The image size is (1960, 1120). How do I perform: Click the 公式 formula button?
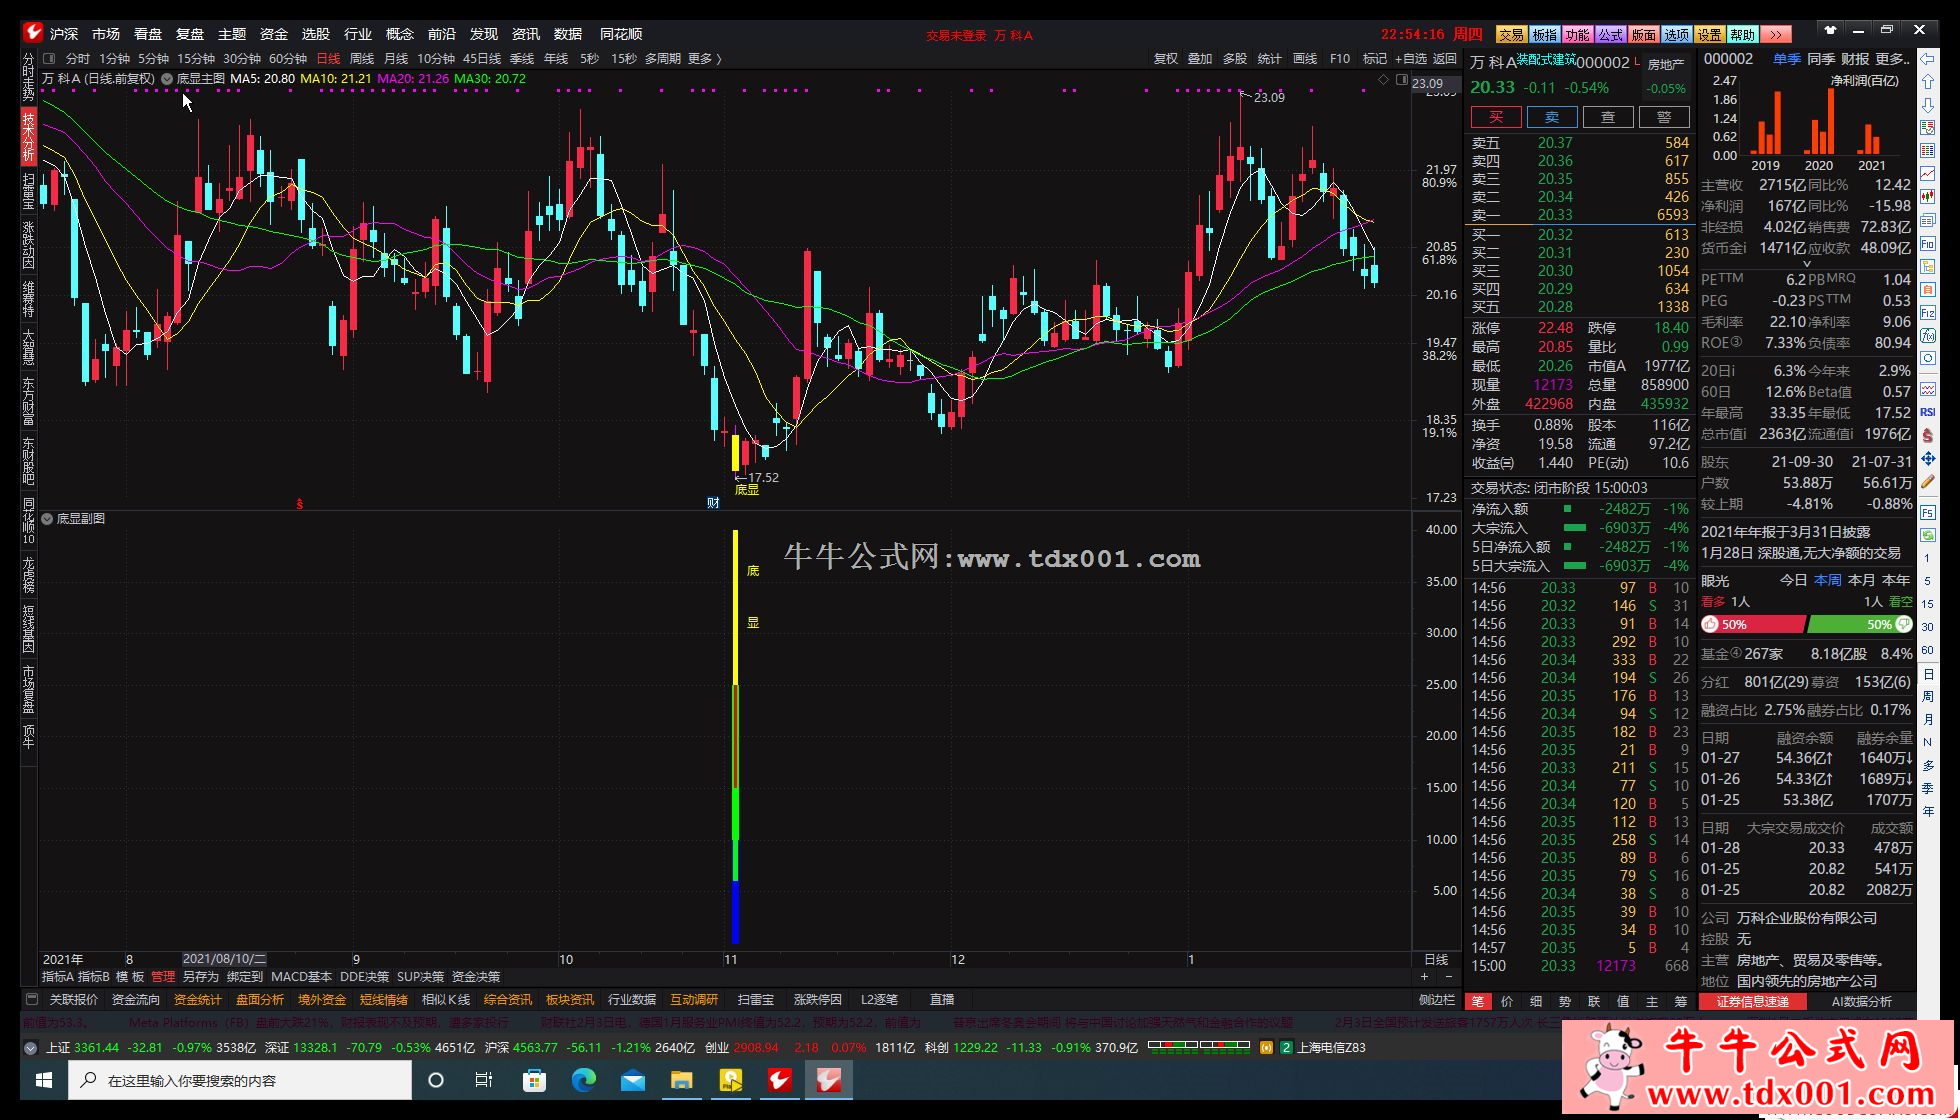click(1610, 34)
